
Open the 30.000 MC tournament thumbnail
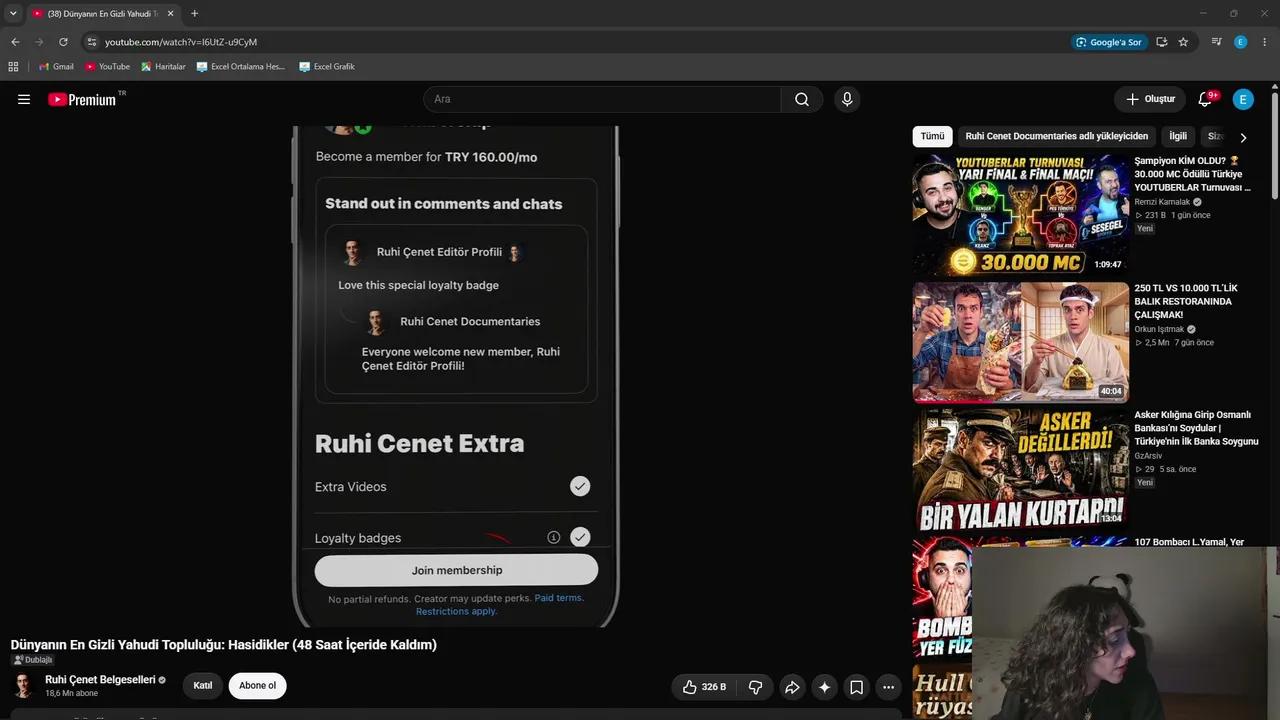[1020, 215]
